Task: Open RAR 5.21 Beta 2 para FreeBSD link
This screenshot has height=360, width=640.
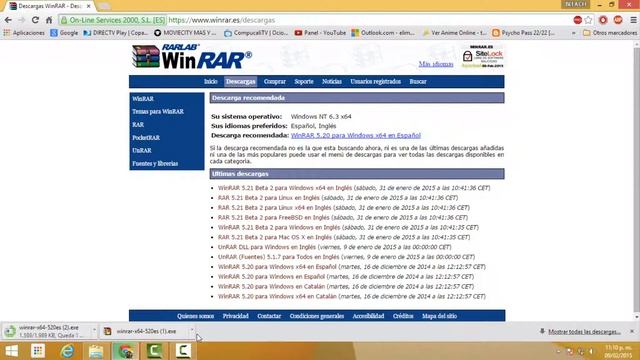Action: coord(273,218)
